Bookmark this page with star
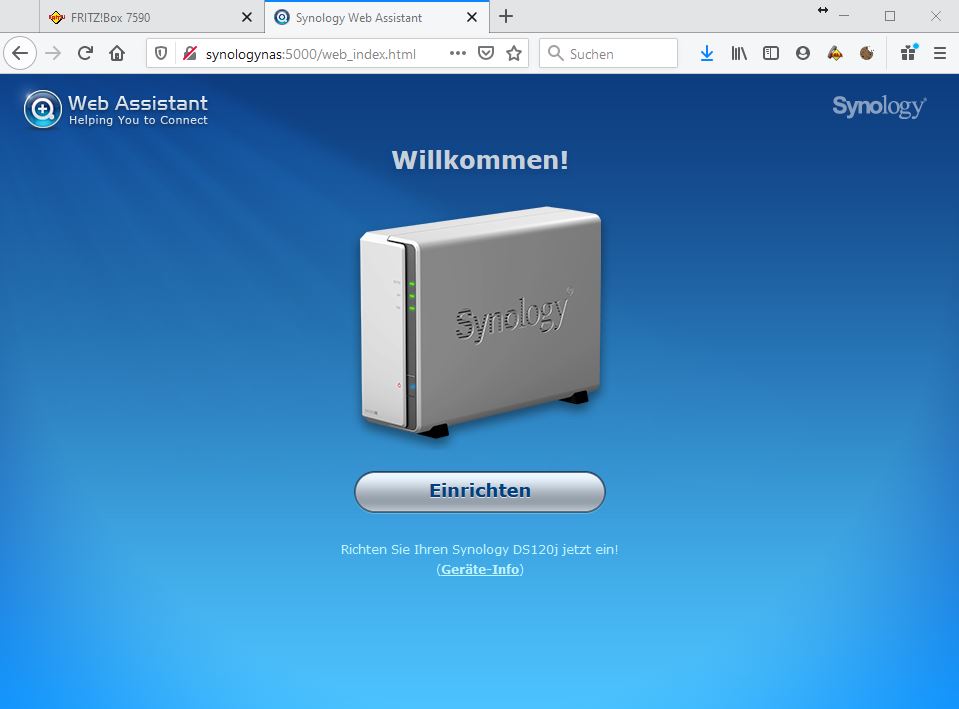Image resolution: width=959 pixels, height=709 pixels. [514, 54]
